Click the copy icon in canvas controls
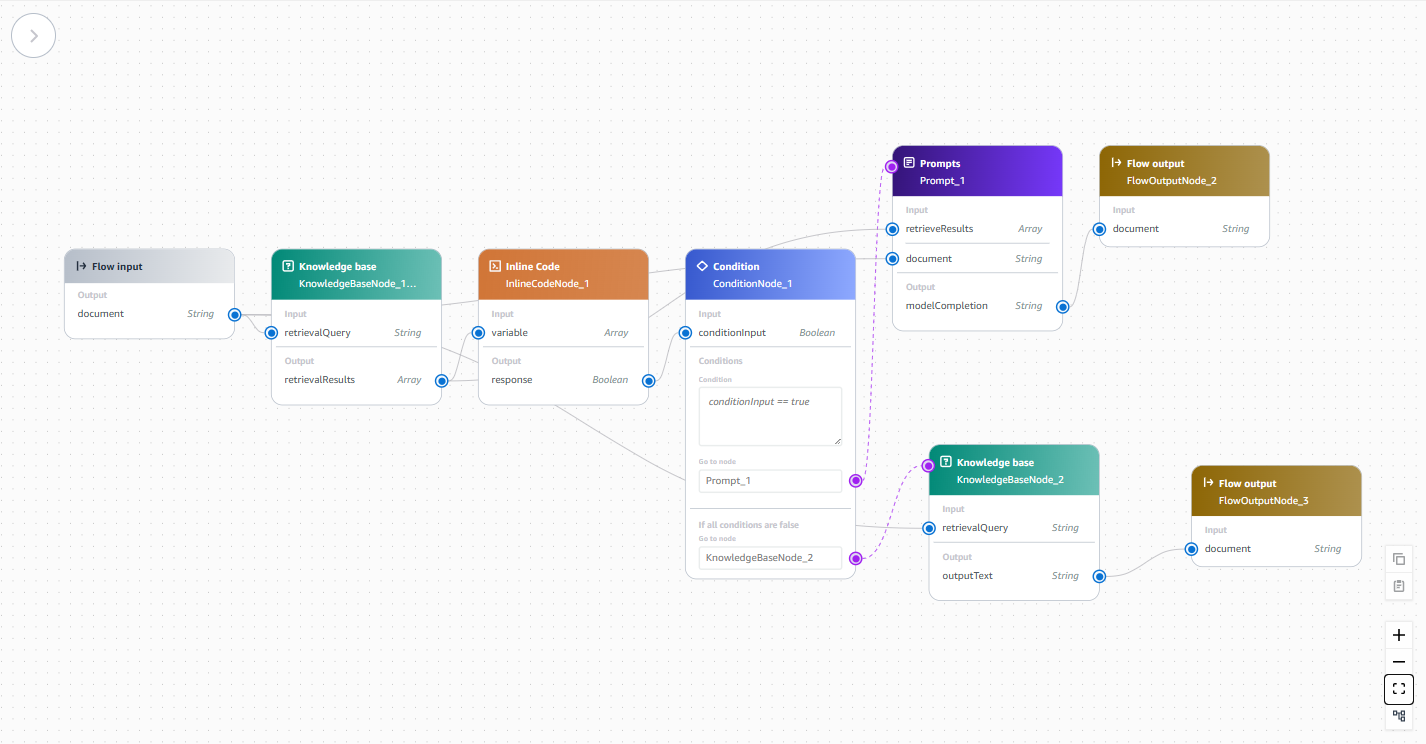The image size is (1426, 744). tap(1399, 559)
